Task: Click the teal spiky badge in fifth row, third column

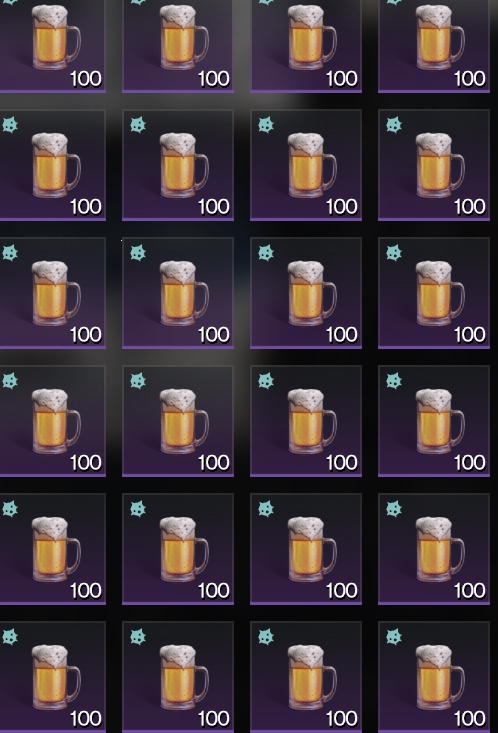Action: pos(266,509)
